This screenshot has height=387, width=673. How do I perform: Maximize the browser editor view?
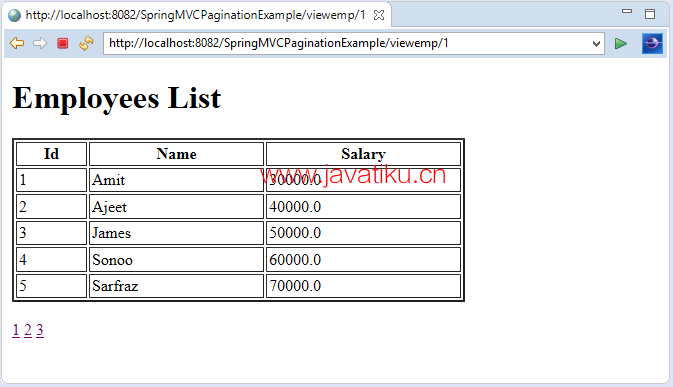[x=650, y=14]
